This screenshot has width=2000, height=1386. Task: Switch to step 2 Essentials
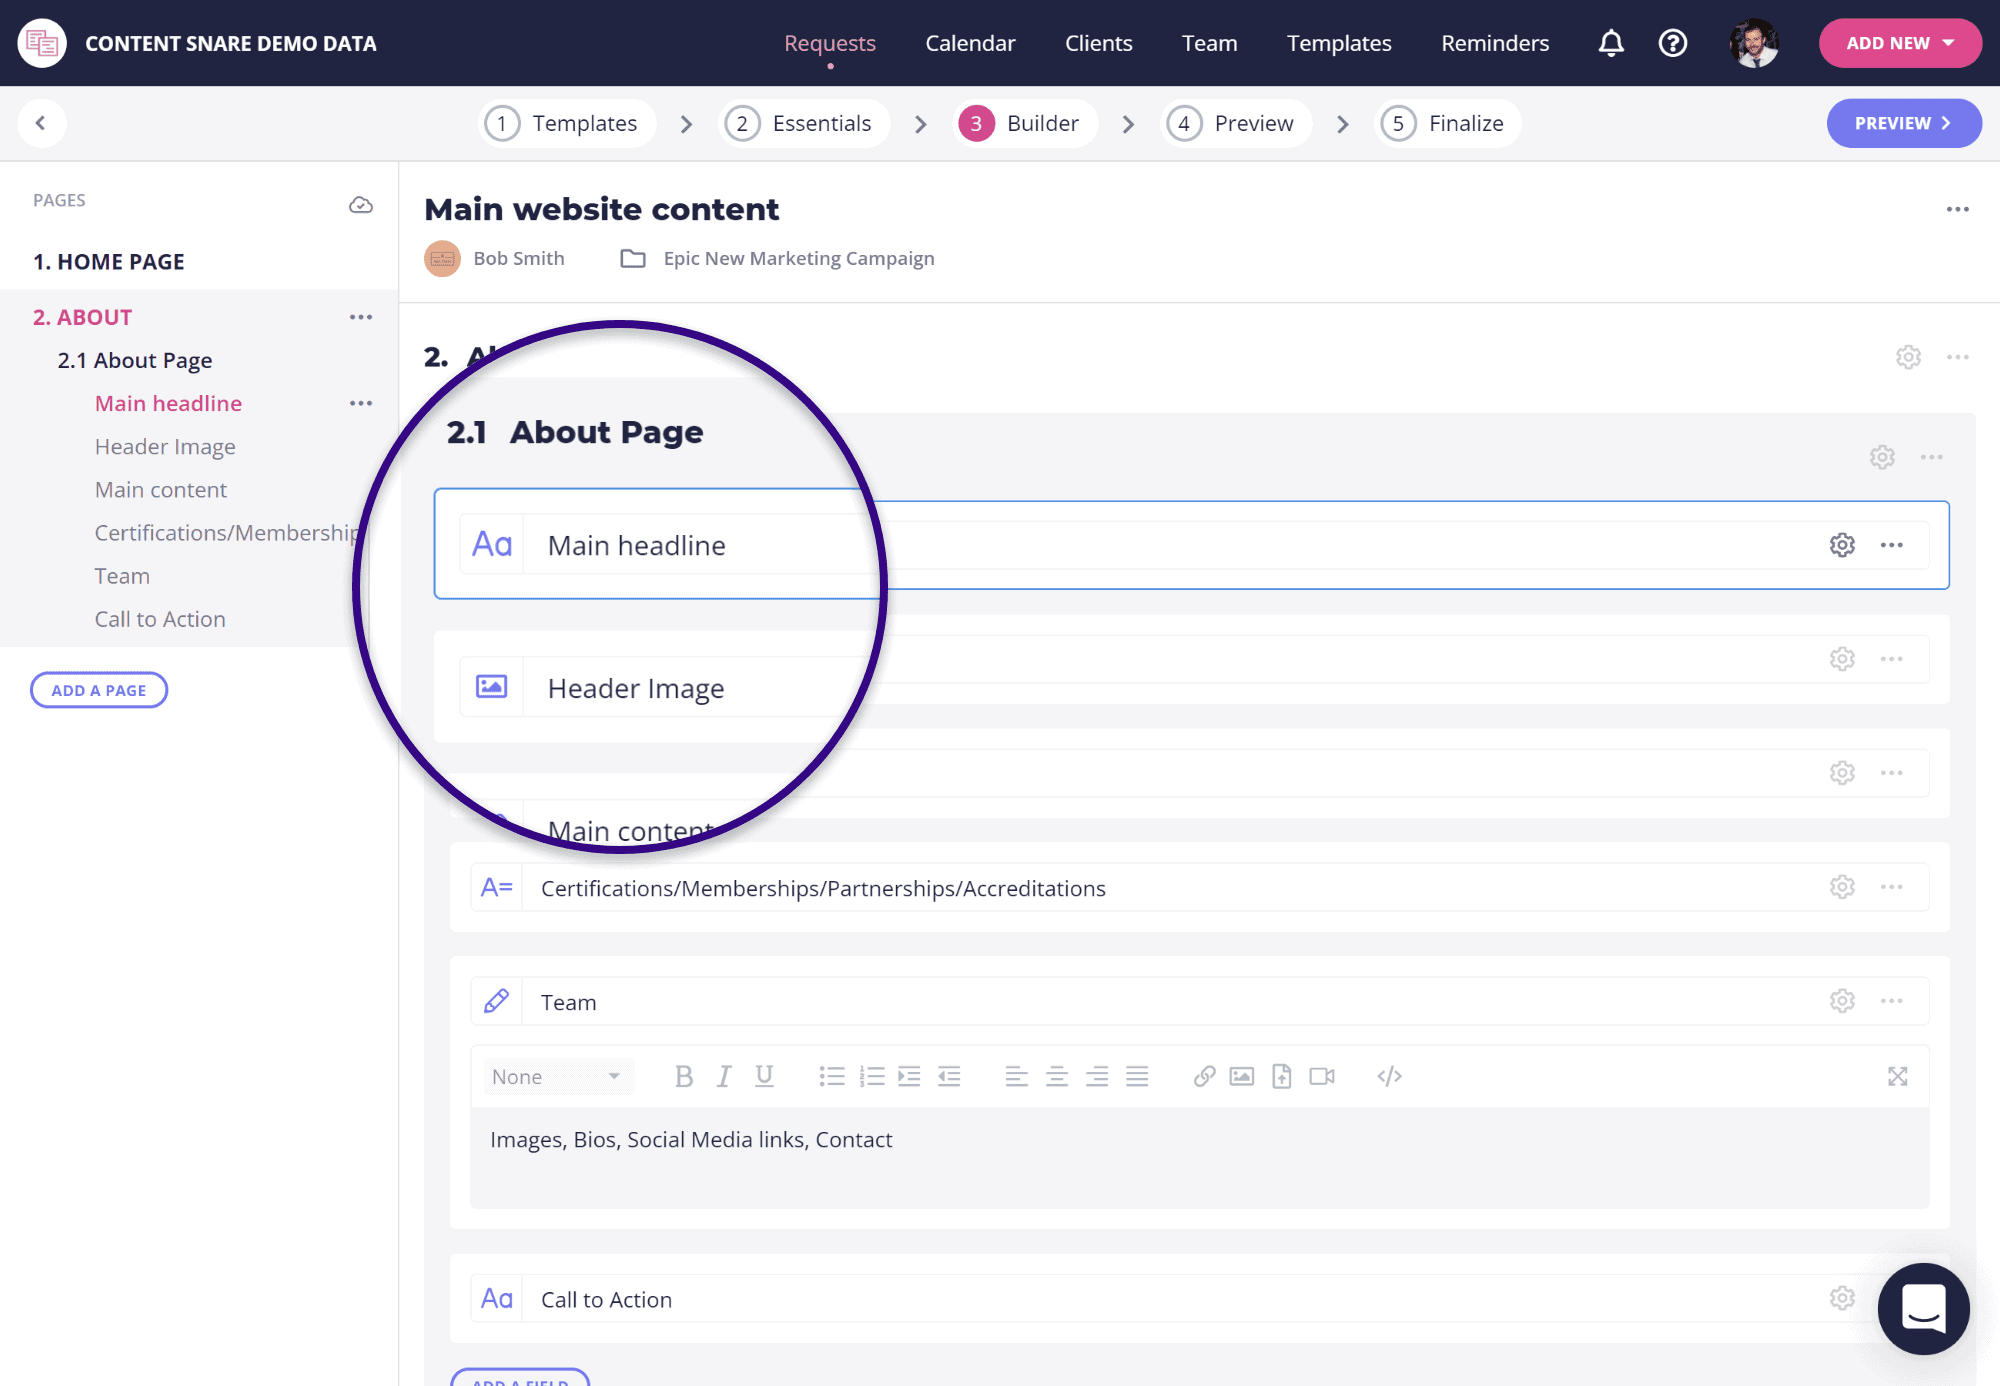[x=803, y=123]
